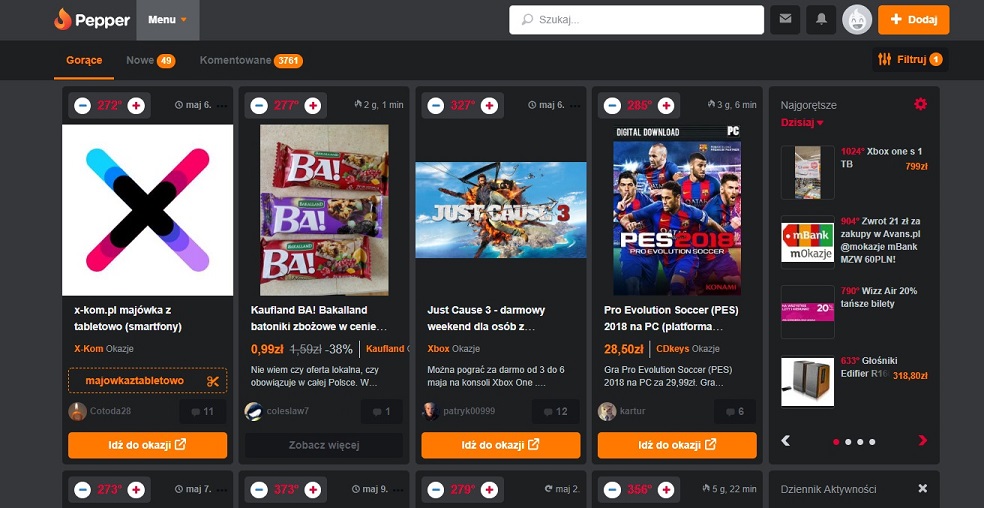Open the 6 comments on PES 2018 deal
The width and height of the screenshot is (984, 508).
(735, 412)
